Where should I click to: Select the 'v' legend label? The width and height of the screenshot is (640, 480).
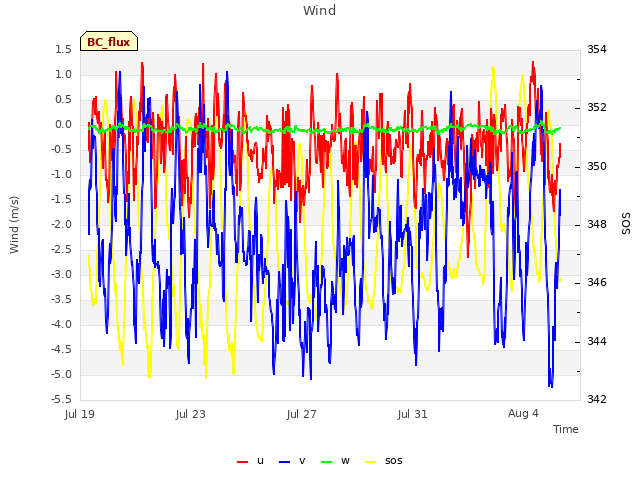point(302,461)
